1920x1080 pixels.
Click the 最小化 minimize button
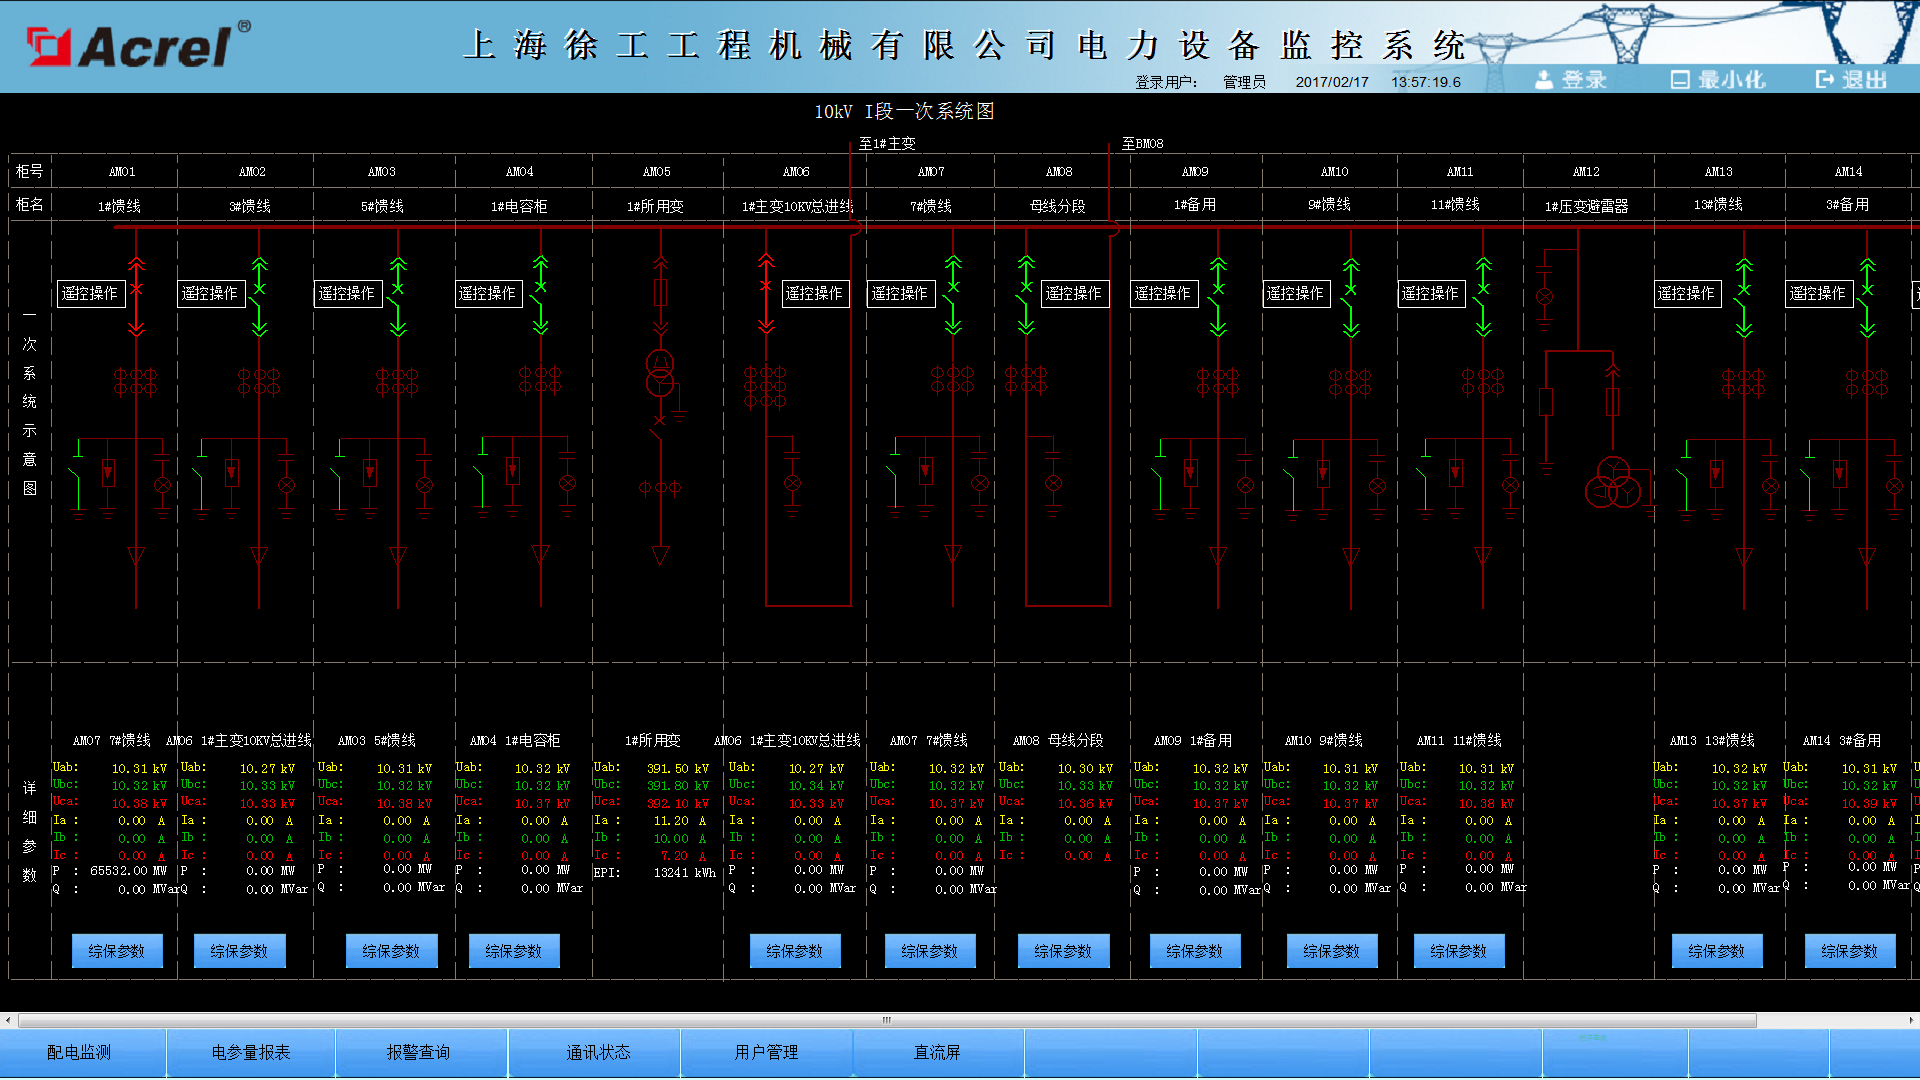pyautogui.click(x=1718, y=80)
